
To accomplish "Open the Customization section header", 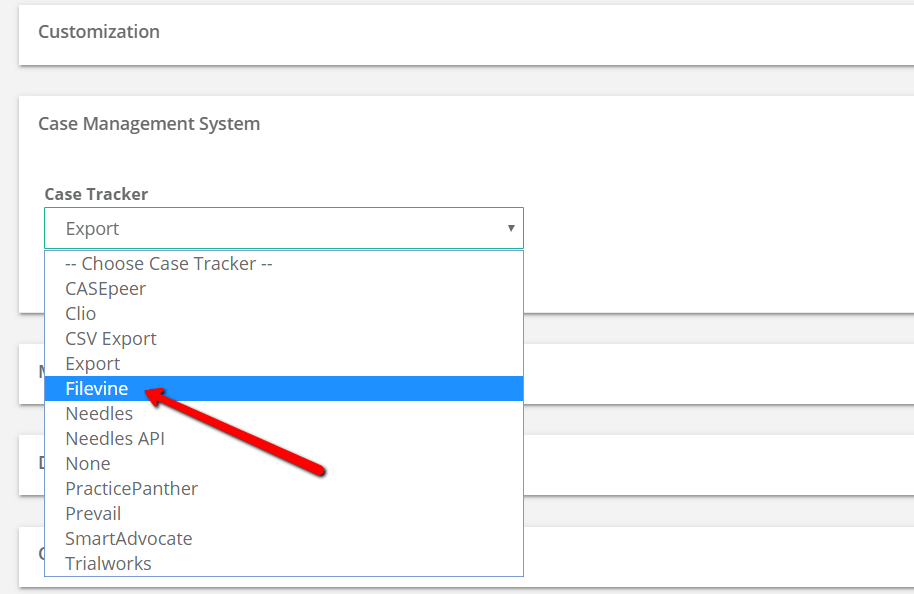I will click(98, 31).
